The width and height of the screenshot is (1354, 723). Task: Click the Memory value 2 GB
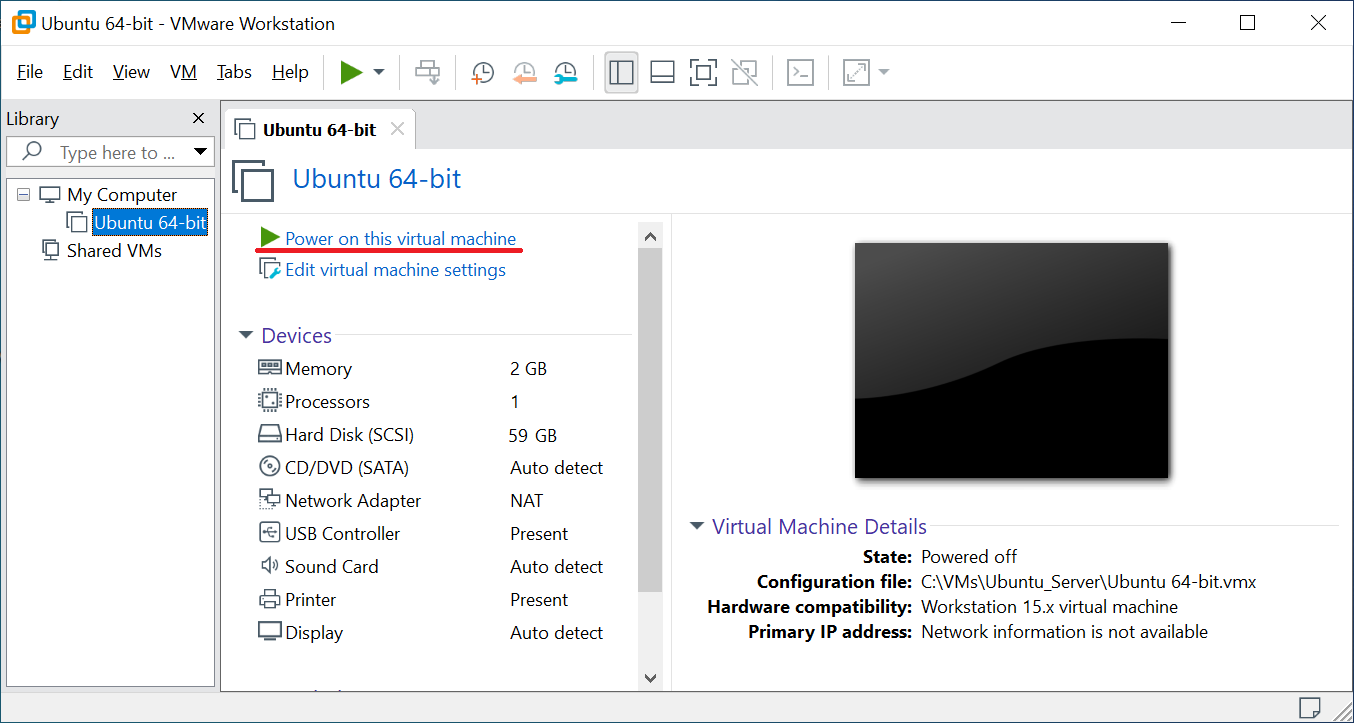pyautogui.click(x=528, y=369)
